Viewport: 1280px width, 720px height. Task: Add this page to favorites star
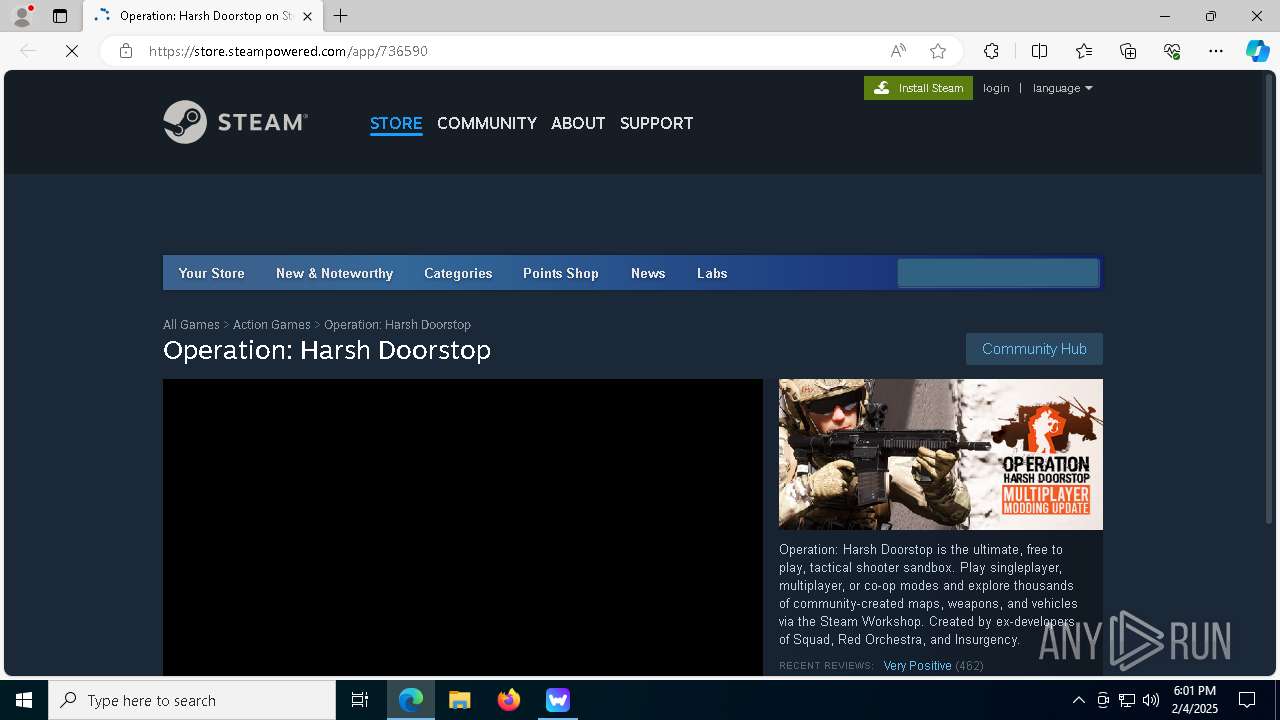[938, 51]
